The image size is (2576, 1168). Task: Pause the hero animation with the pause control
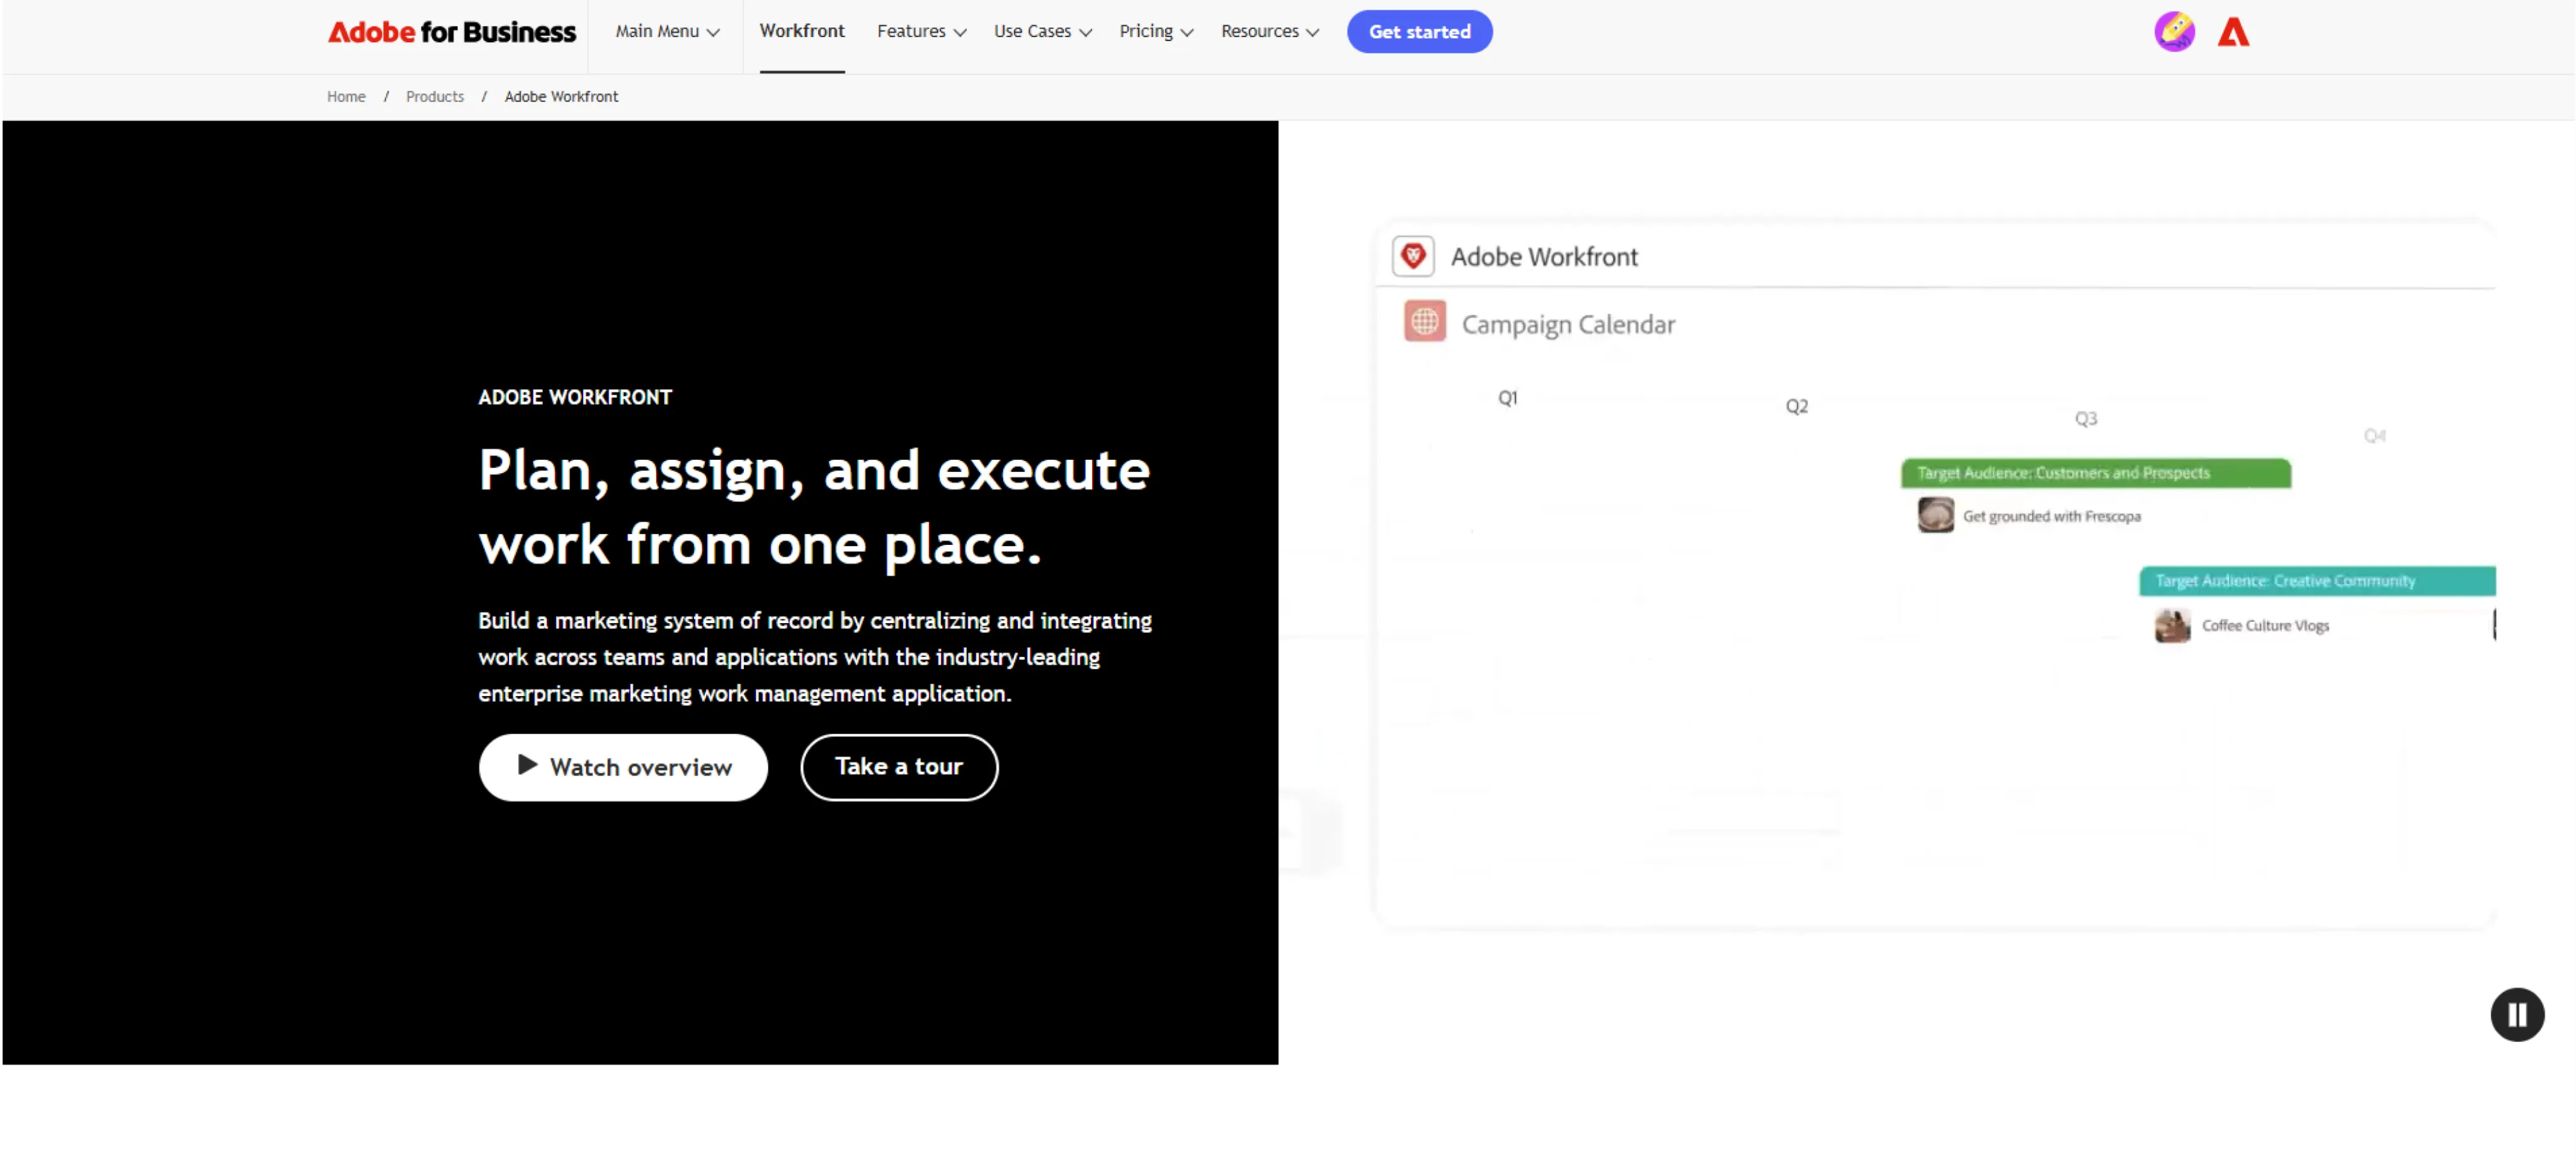2516,1014
